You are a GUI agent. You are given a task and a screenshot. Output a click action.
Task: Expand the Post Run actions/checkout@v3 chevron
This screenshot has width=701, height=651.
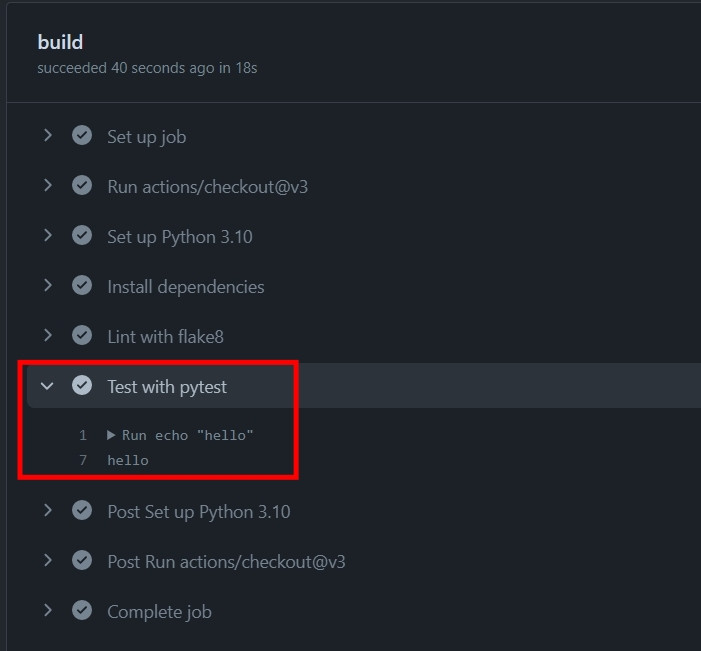click(47, 561)
